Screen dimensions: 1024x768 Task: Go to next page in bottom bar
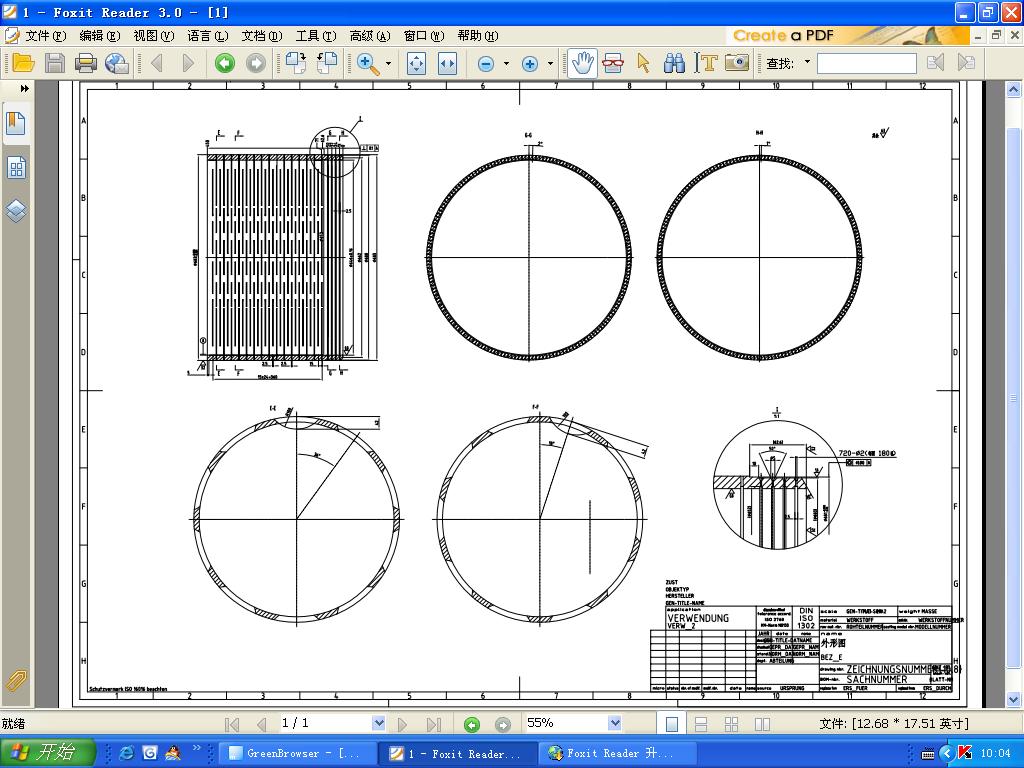click(402, 724)
